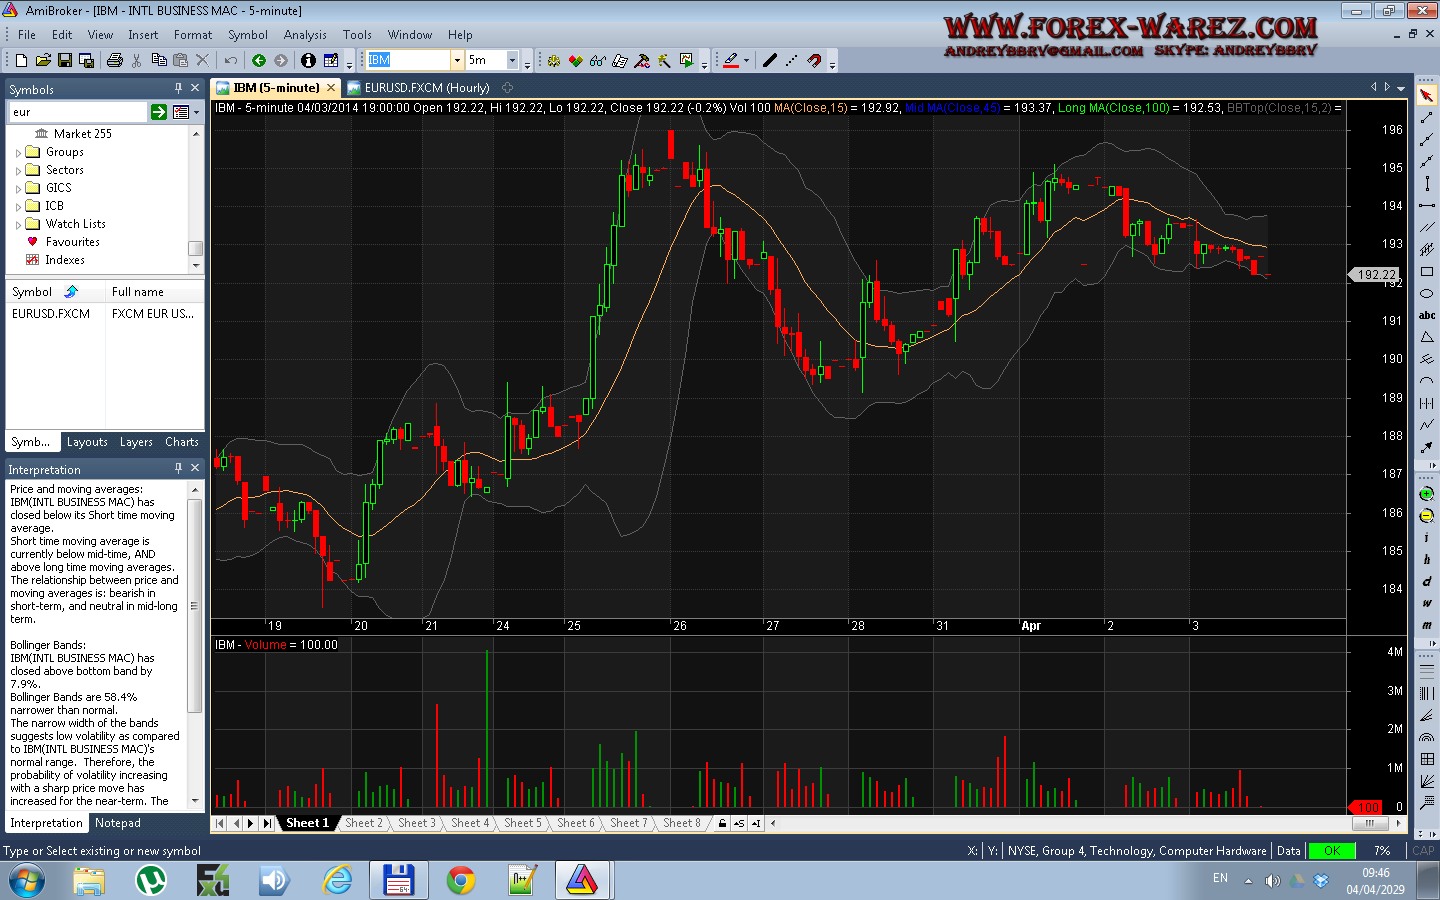The image size is (1440, 900).
Task: Click the print icon in toolbar
Action: [115, 60]
